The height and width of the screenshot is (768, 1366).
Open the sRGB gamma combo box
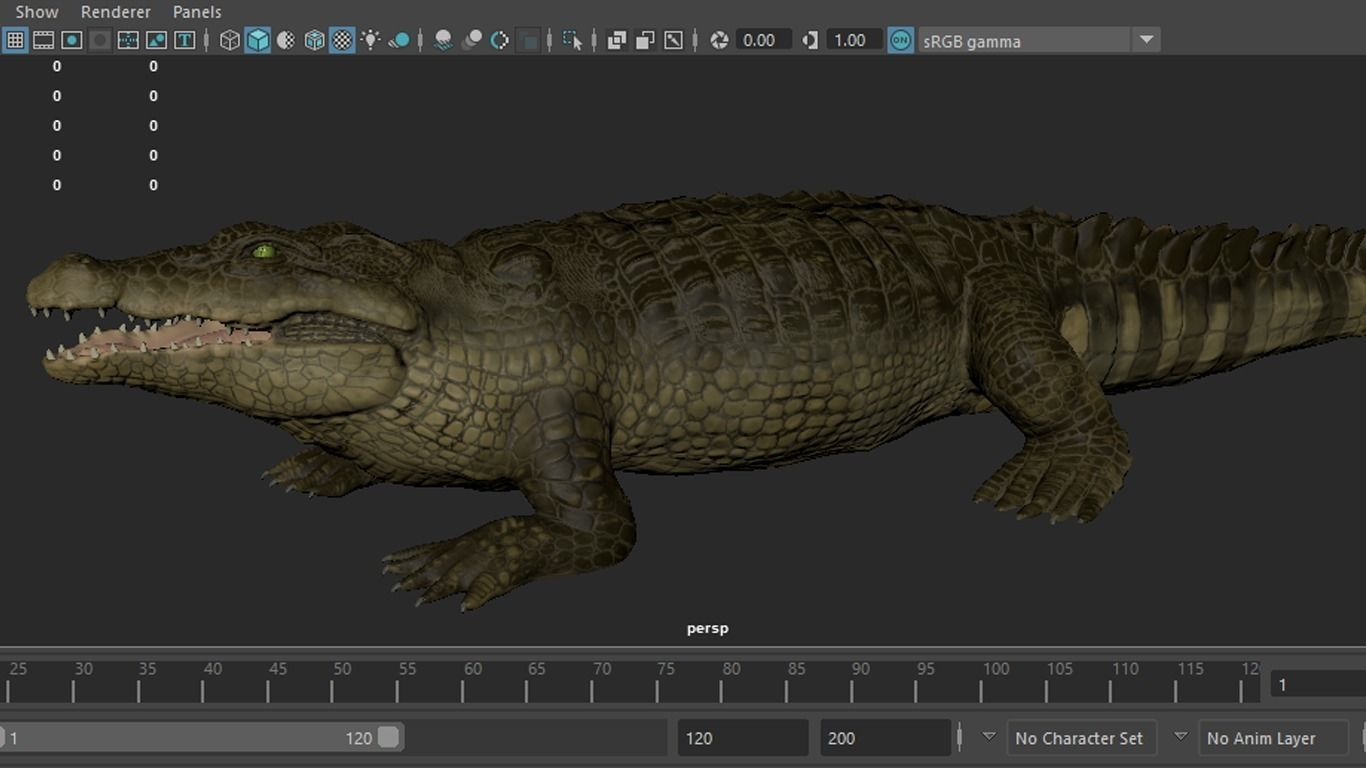pyautogui.click(x=1039, y=41)
